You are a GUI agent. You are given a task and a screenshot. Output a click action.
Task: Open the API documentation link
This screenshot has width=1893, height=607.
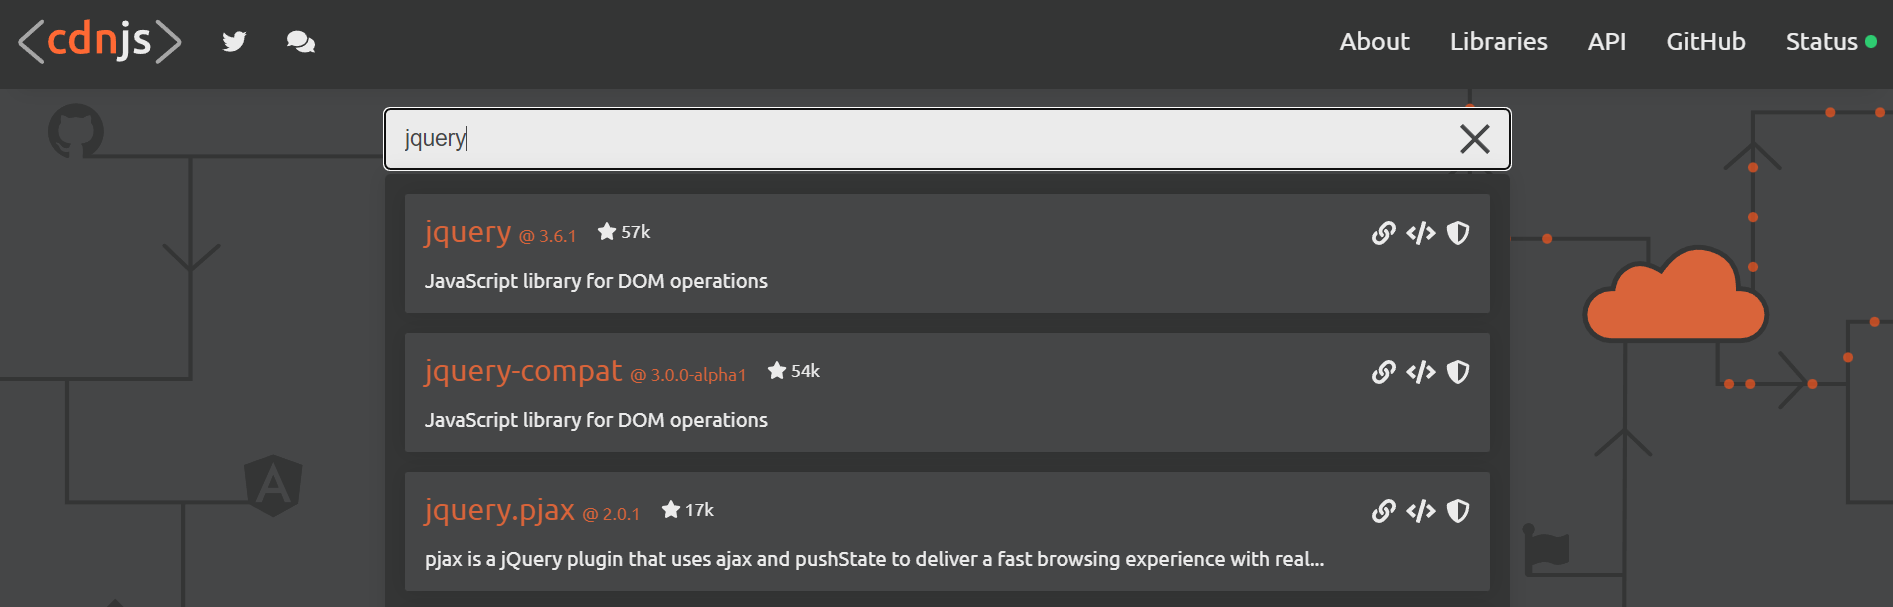pos(1606,41)
